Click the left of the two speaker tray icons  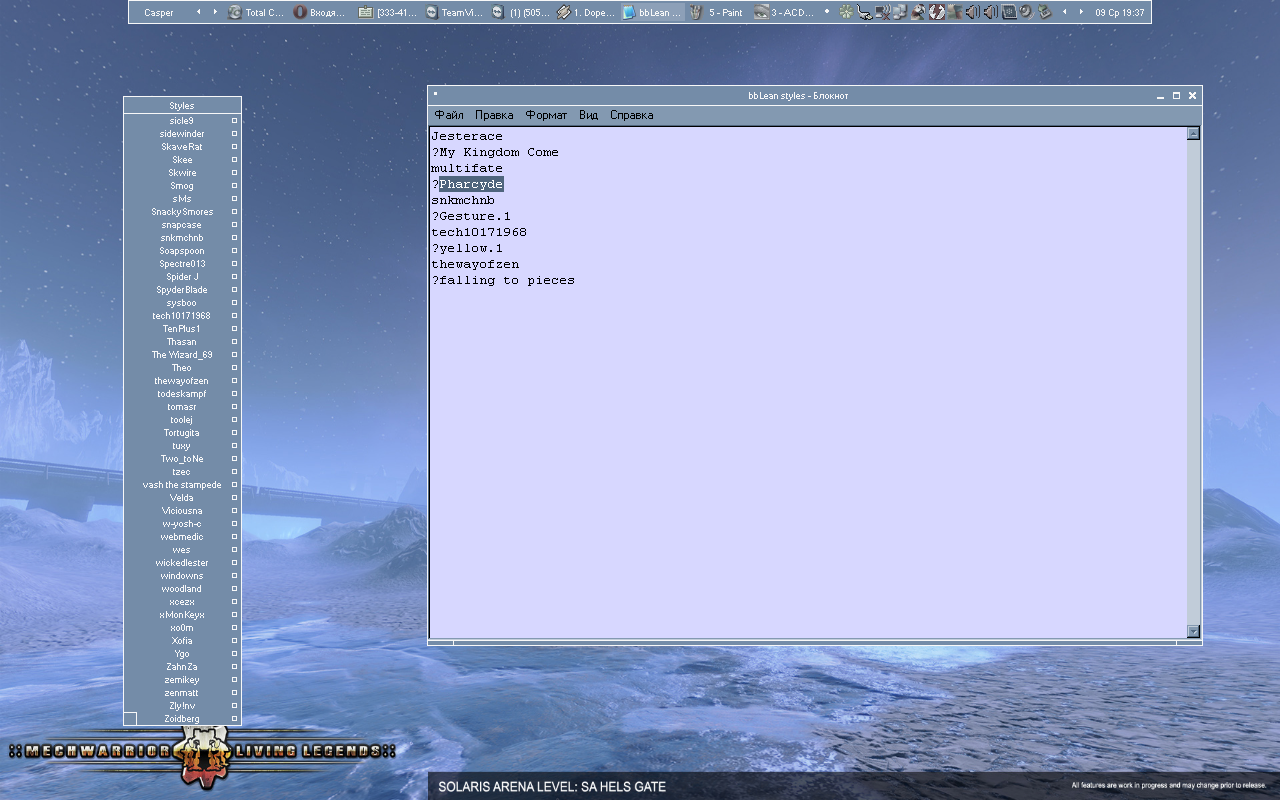[x=972, y=12]
